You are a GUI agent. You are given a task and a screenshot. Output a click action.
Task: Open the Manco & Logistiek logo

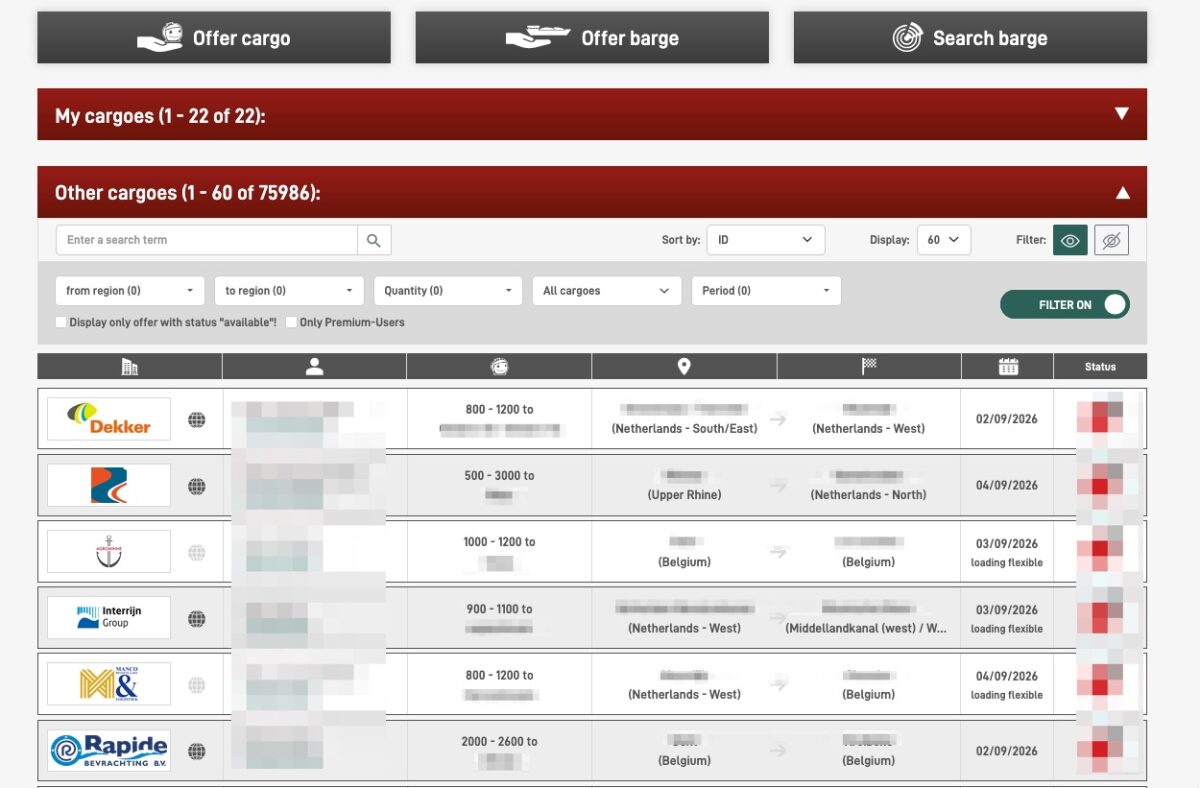109,684
